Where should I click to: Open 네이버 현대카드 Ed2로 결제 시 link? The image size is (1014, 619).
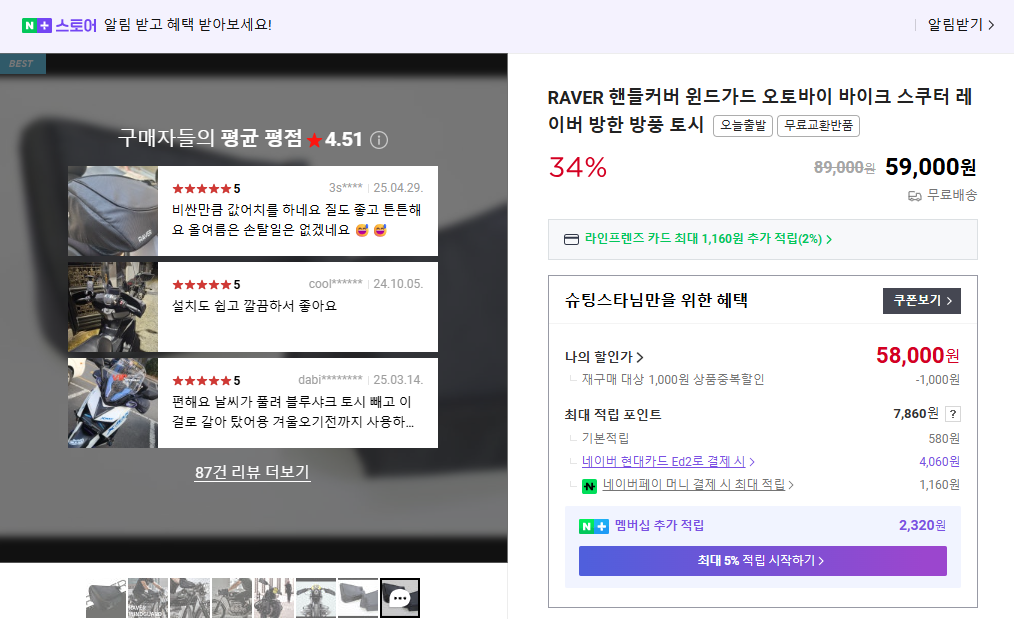pyautogui.click(x=668, y=461)
